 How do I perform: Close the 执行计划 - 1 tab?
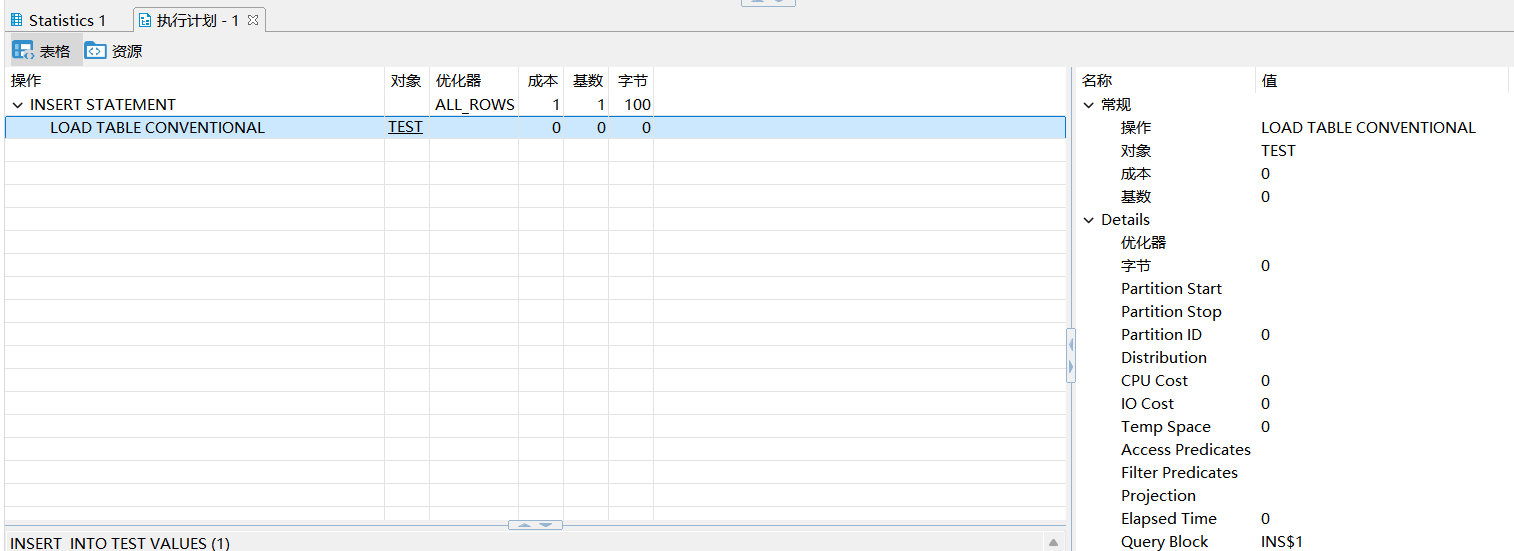click(253, 20)
